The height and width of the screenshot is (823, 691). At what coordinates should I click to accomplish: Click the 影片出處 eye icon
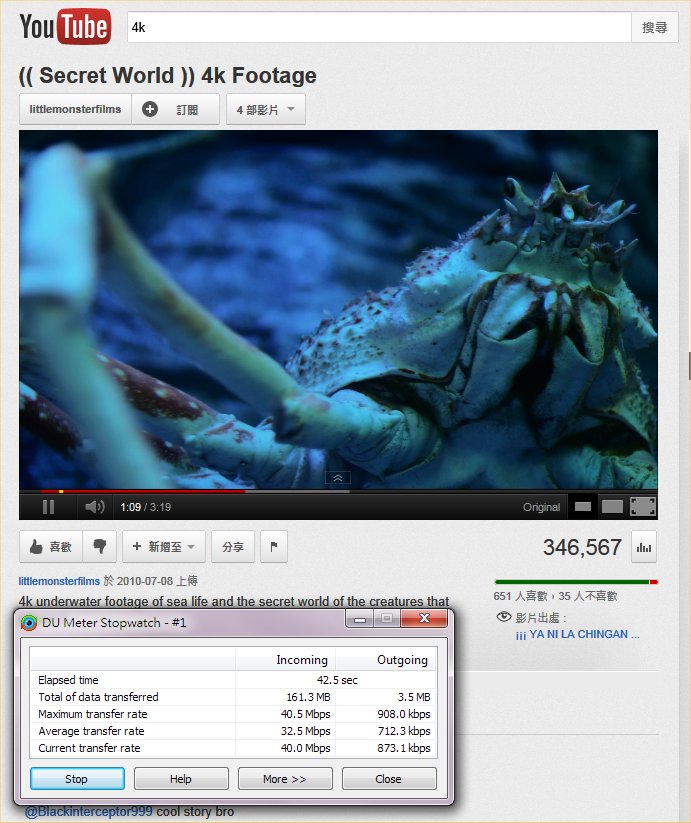point(504,617)
